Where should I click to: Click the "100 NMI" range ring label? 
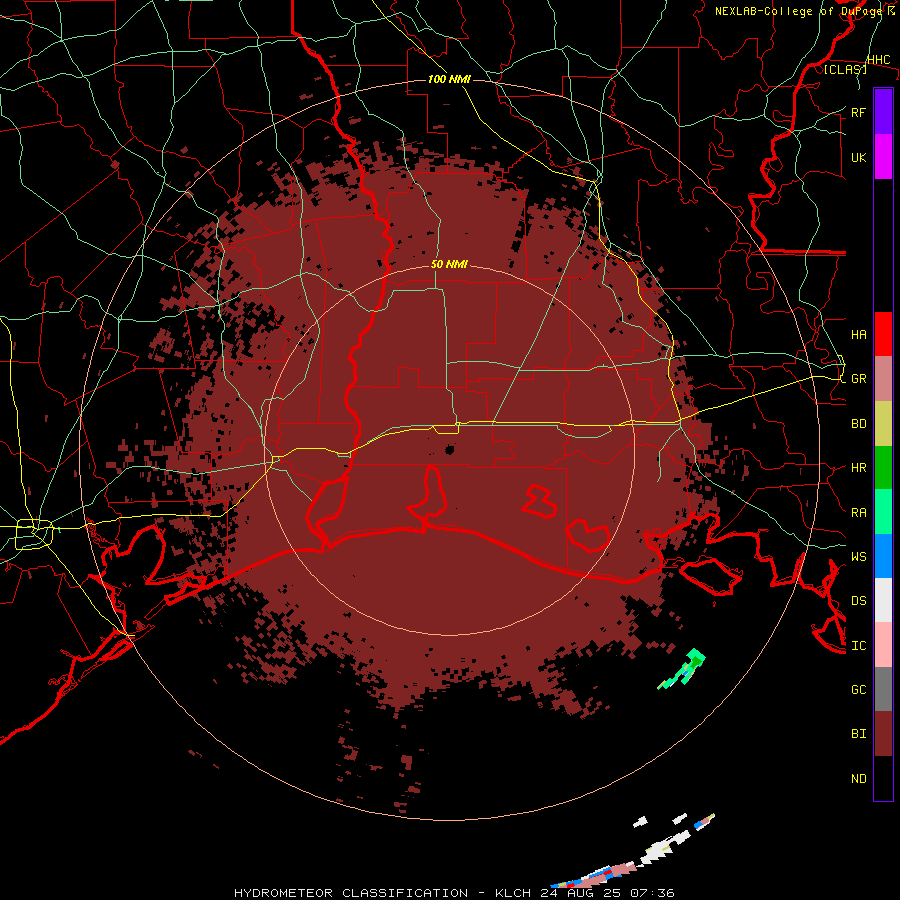pos(449,79)
